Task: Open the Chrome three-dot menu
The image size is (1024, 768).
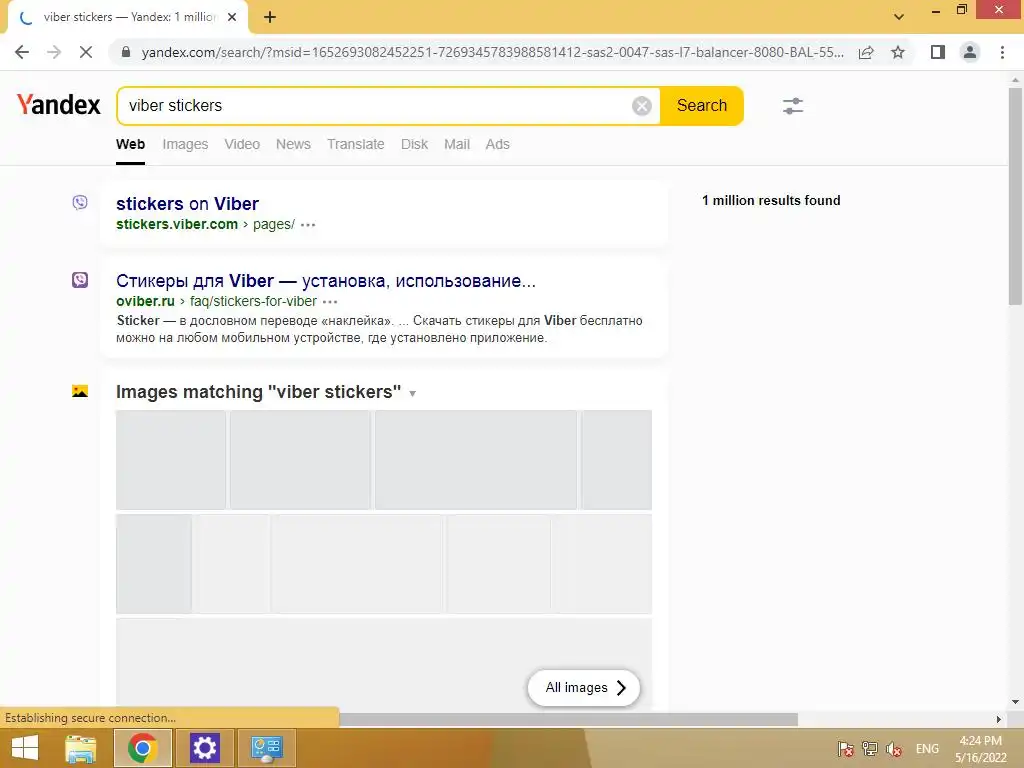Action: (x=1002, y=52)
